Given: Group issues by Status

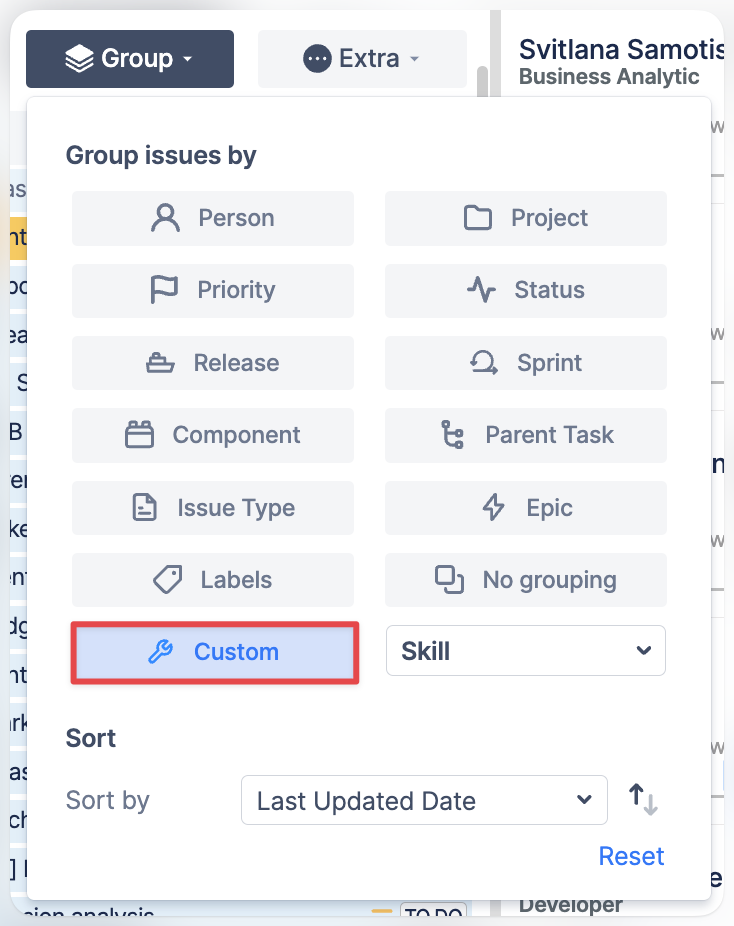Looking at the screenshot, I should coord(526,290).
